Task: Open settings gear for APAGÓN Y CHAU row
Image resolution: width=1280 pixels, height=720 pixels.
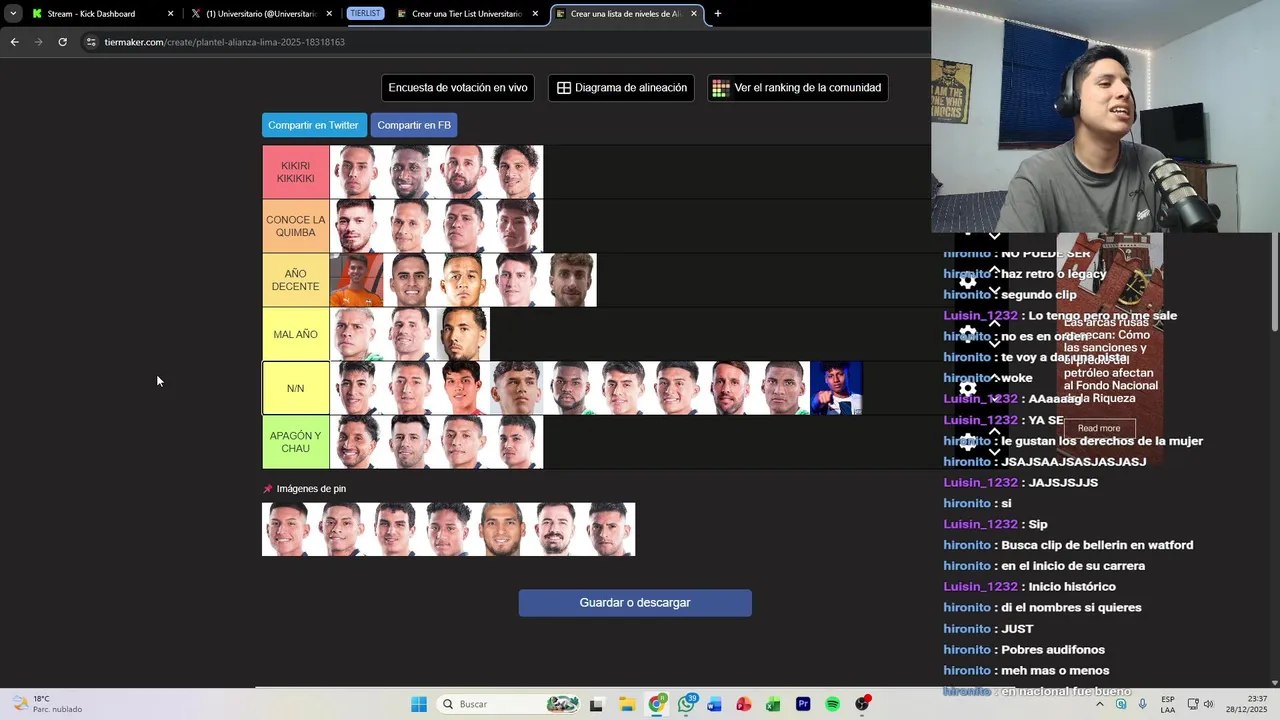Action: click(968, 441)
